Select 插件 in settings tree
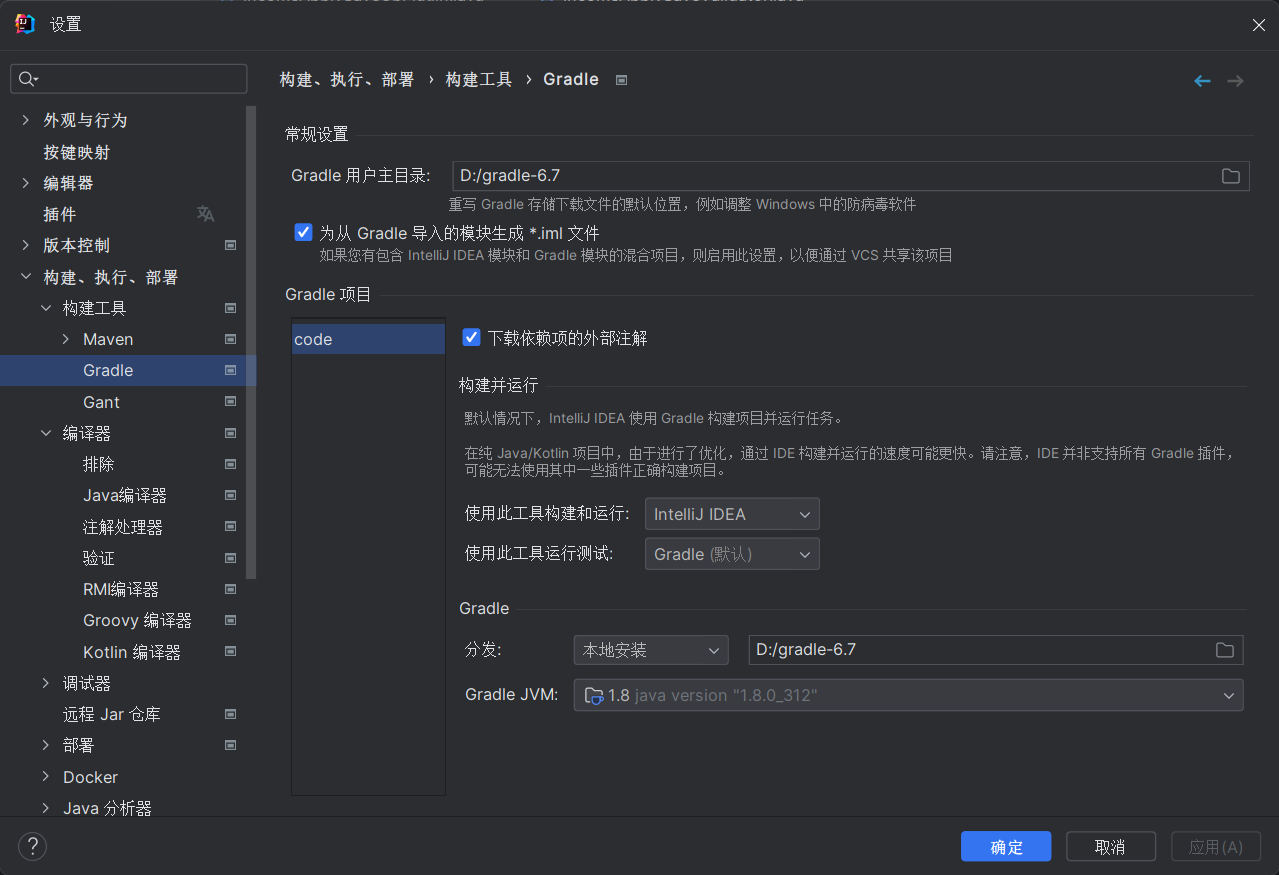1279x875 pixels. pyautogui.click(x=60, y=214)
